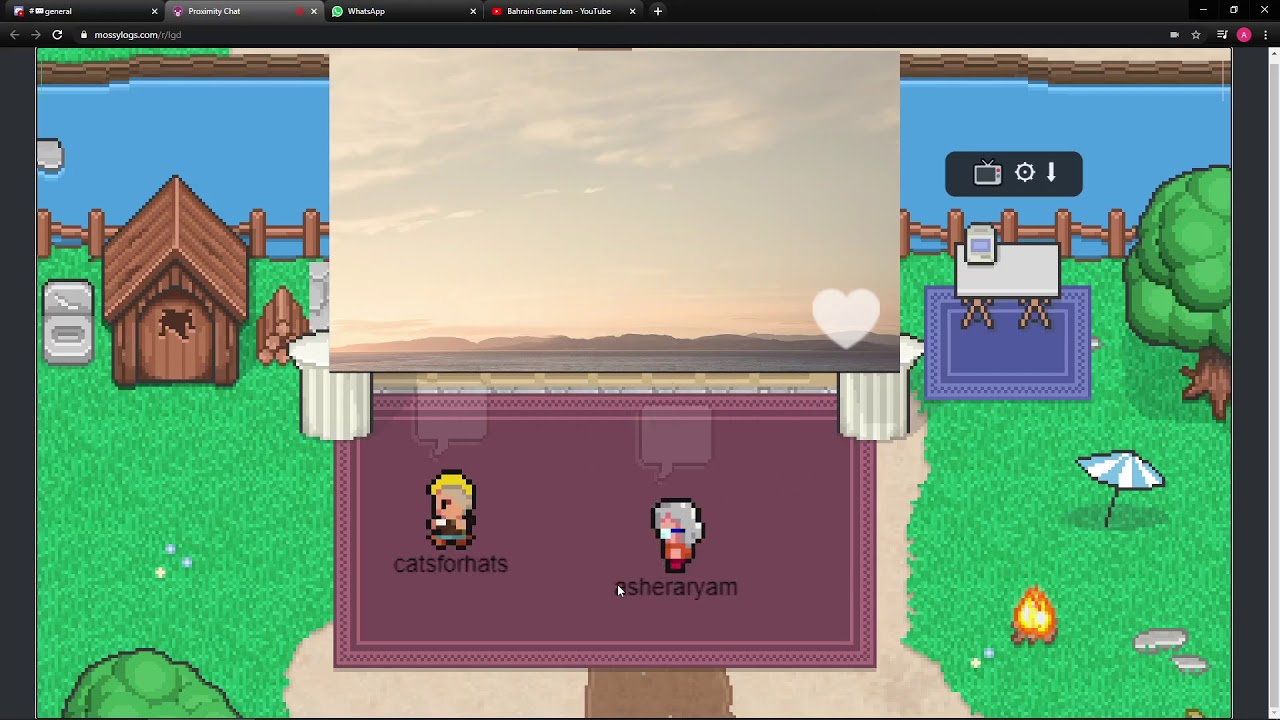
Task: Switch to the general tab
Action: 84,11
